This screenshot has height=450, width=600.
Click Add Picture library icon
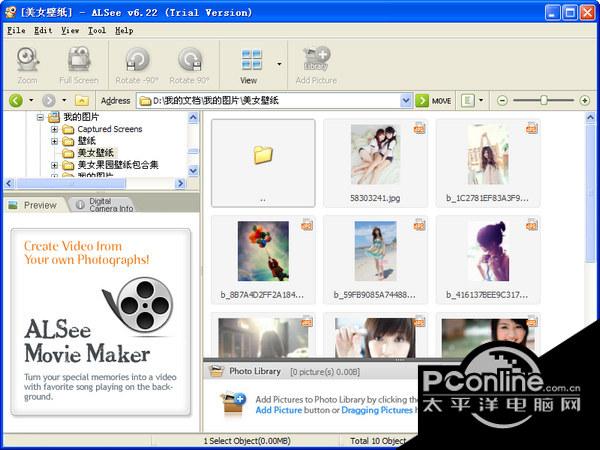316,59
